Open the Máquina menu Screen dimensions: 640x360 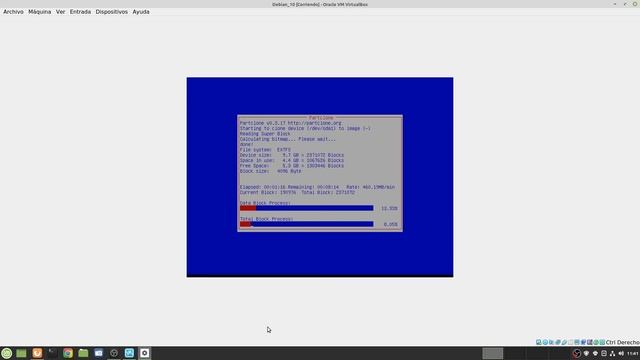(40, 12)
